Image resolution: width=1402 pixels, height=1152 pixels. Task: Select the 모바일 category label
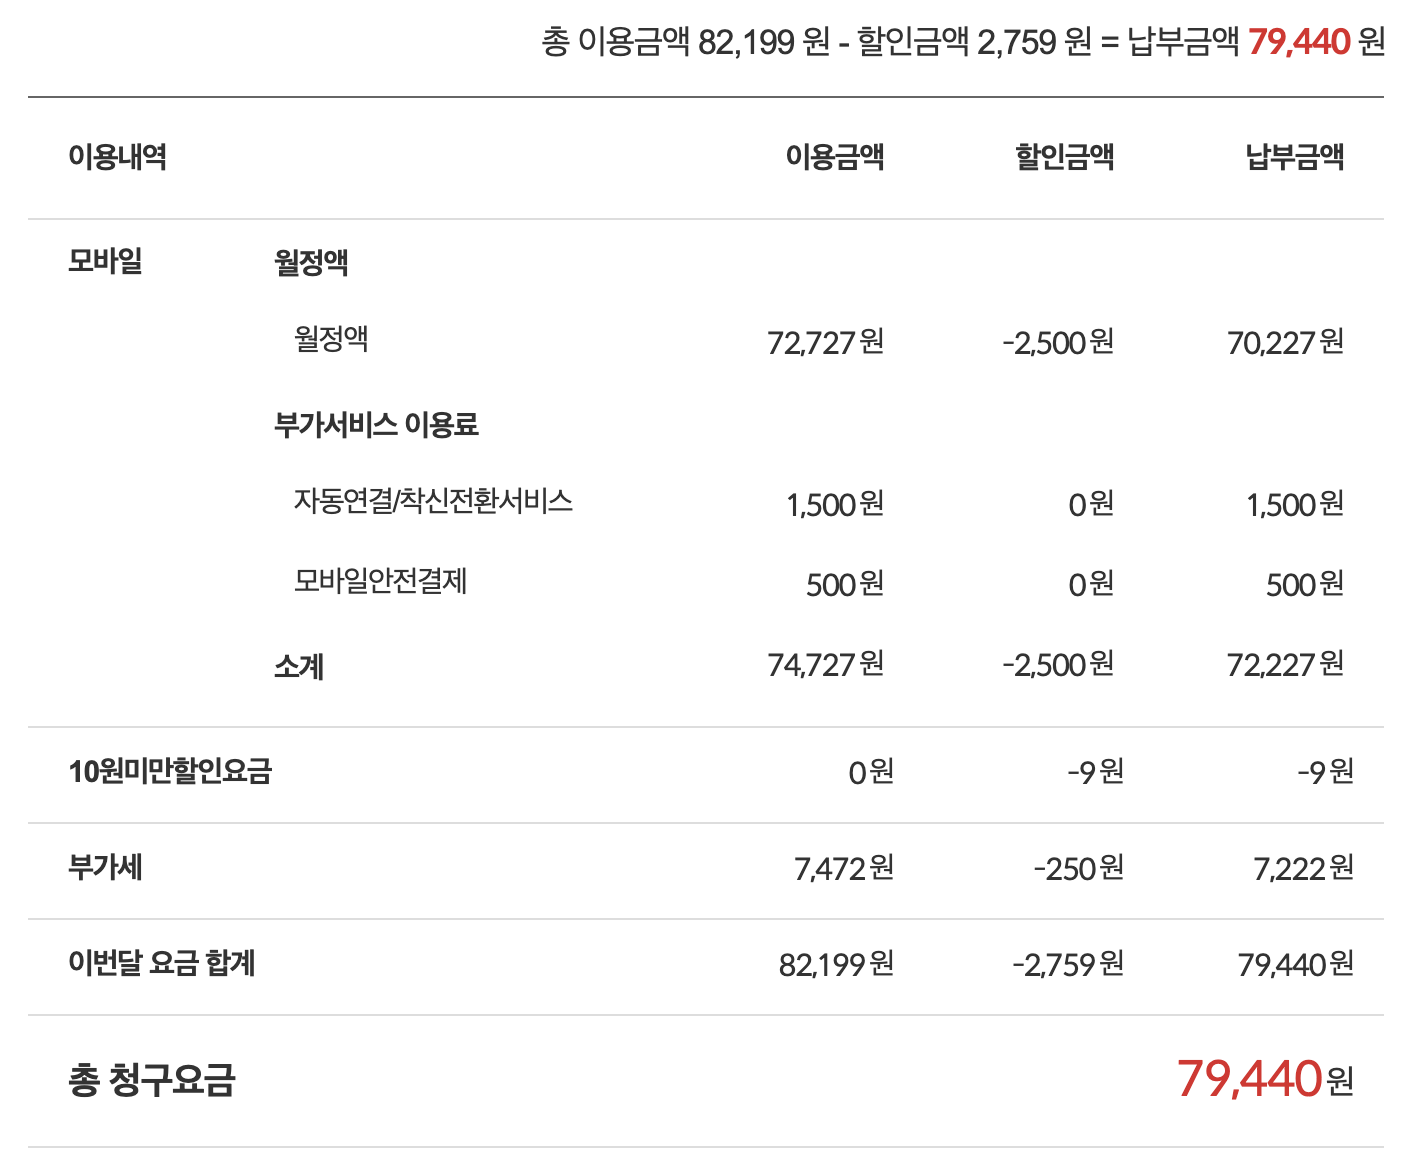click(105, 261)
